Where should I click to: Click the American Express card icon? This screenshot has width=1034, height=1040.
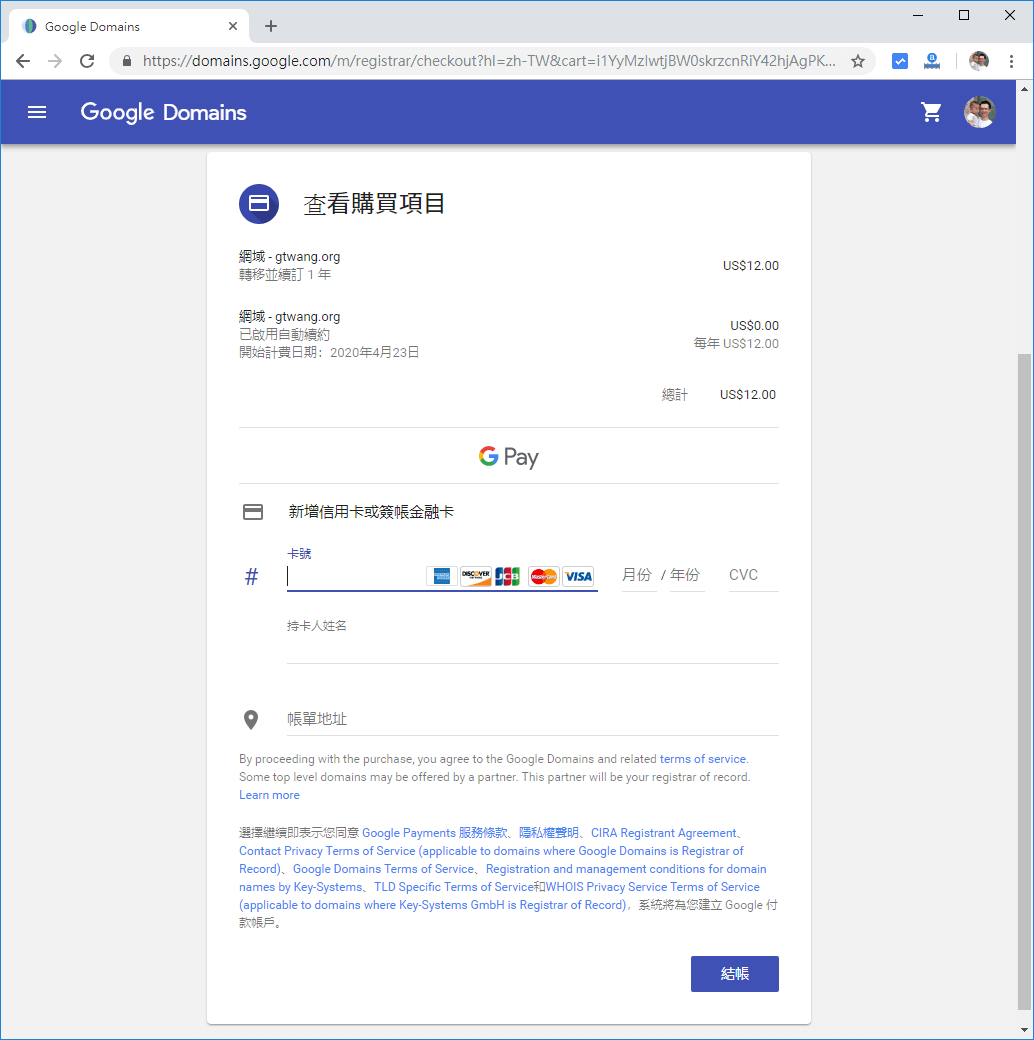click(440, 576)
